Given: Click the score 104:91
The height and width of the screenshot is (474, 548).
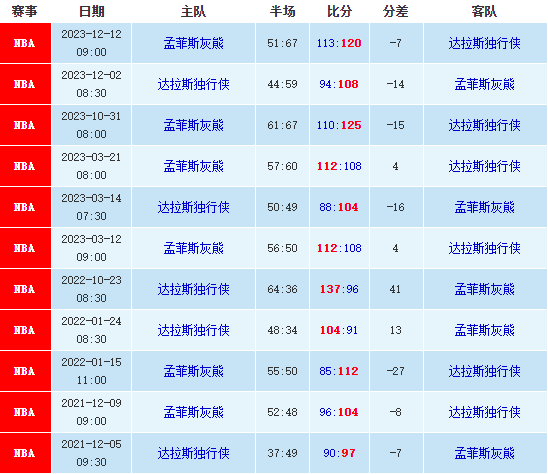Looking at the screenshot, I should pos(339,330).
